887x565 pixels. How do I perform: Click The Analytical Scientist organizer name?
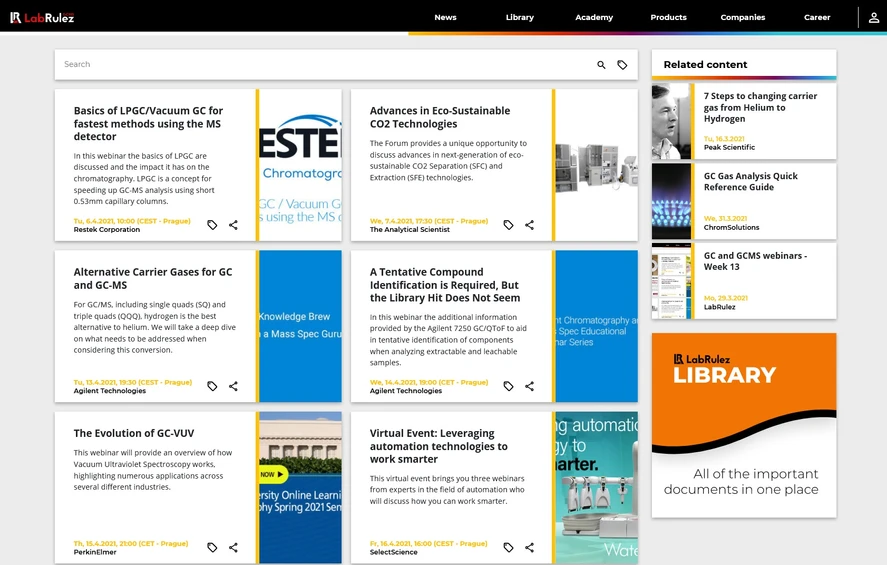click(410, 230)
